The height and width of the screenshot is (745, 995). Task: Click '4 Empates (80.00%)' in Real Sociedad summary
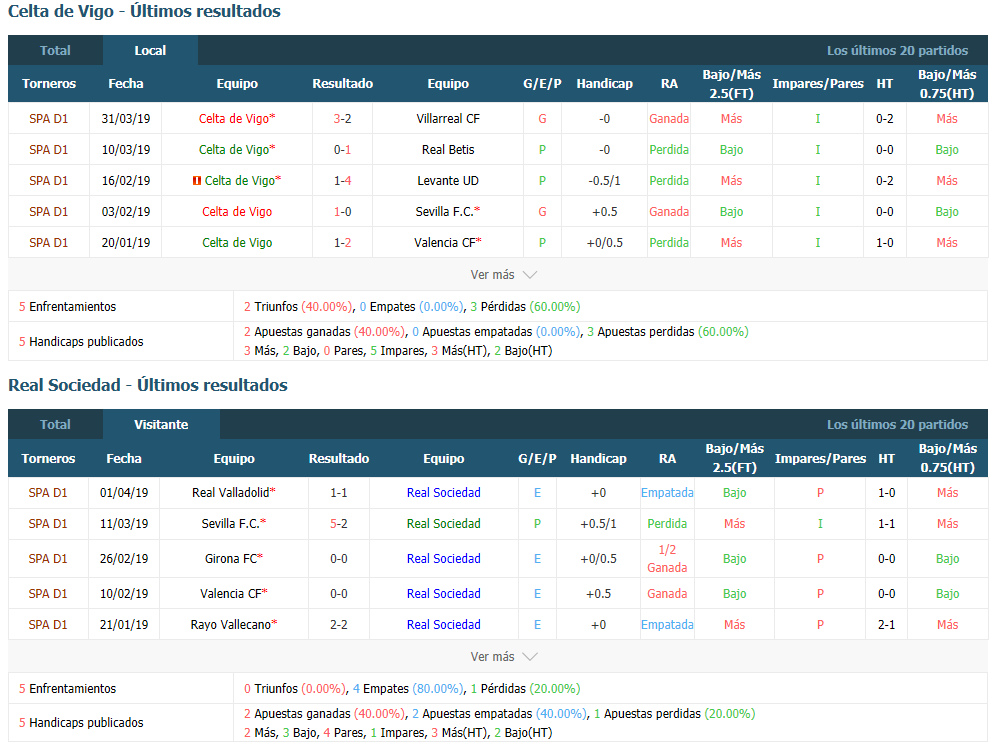click(408, 689)
